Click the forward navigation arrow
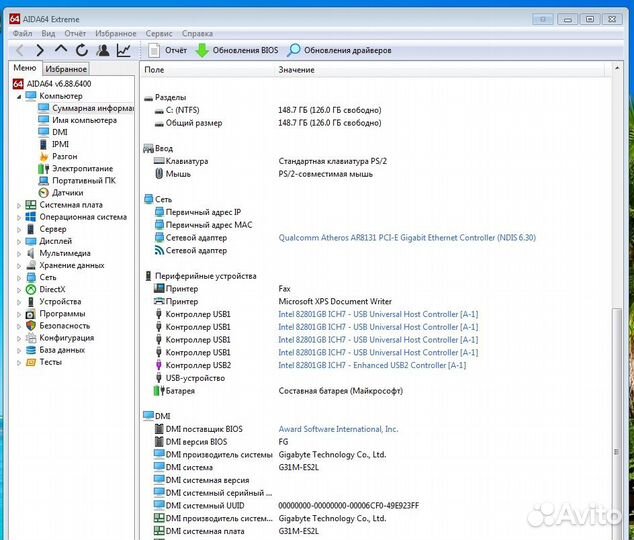Screen dimensions: 634x540 click(40, 50)
